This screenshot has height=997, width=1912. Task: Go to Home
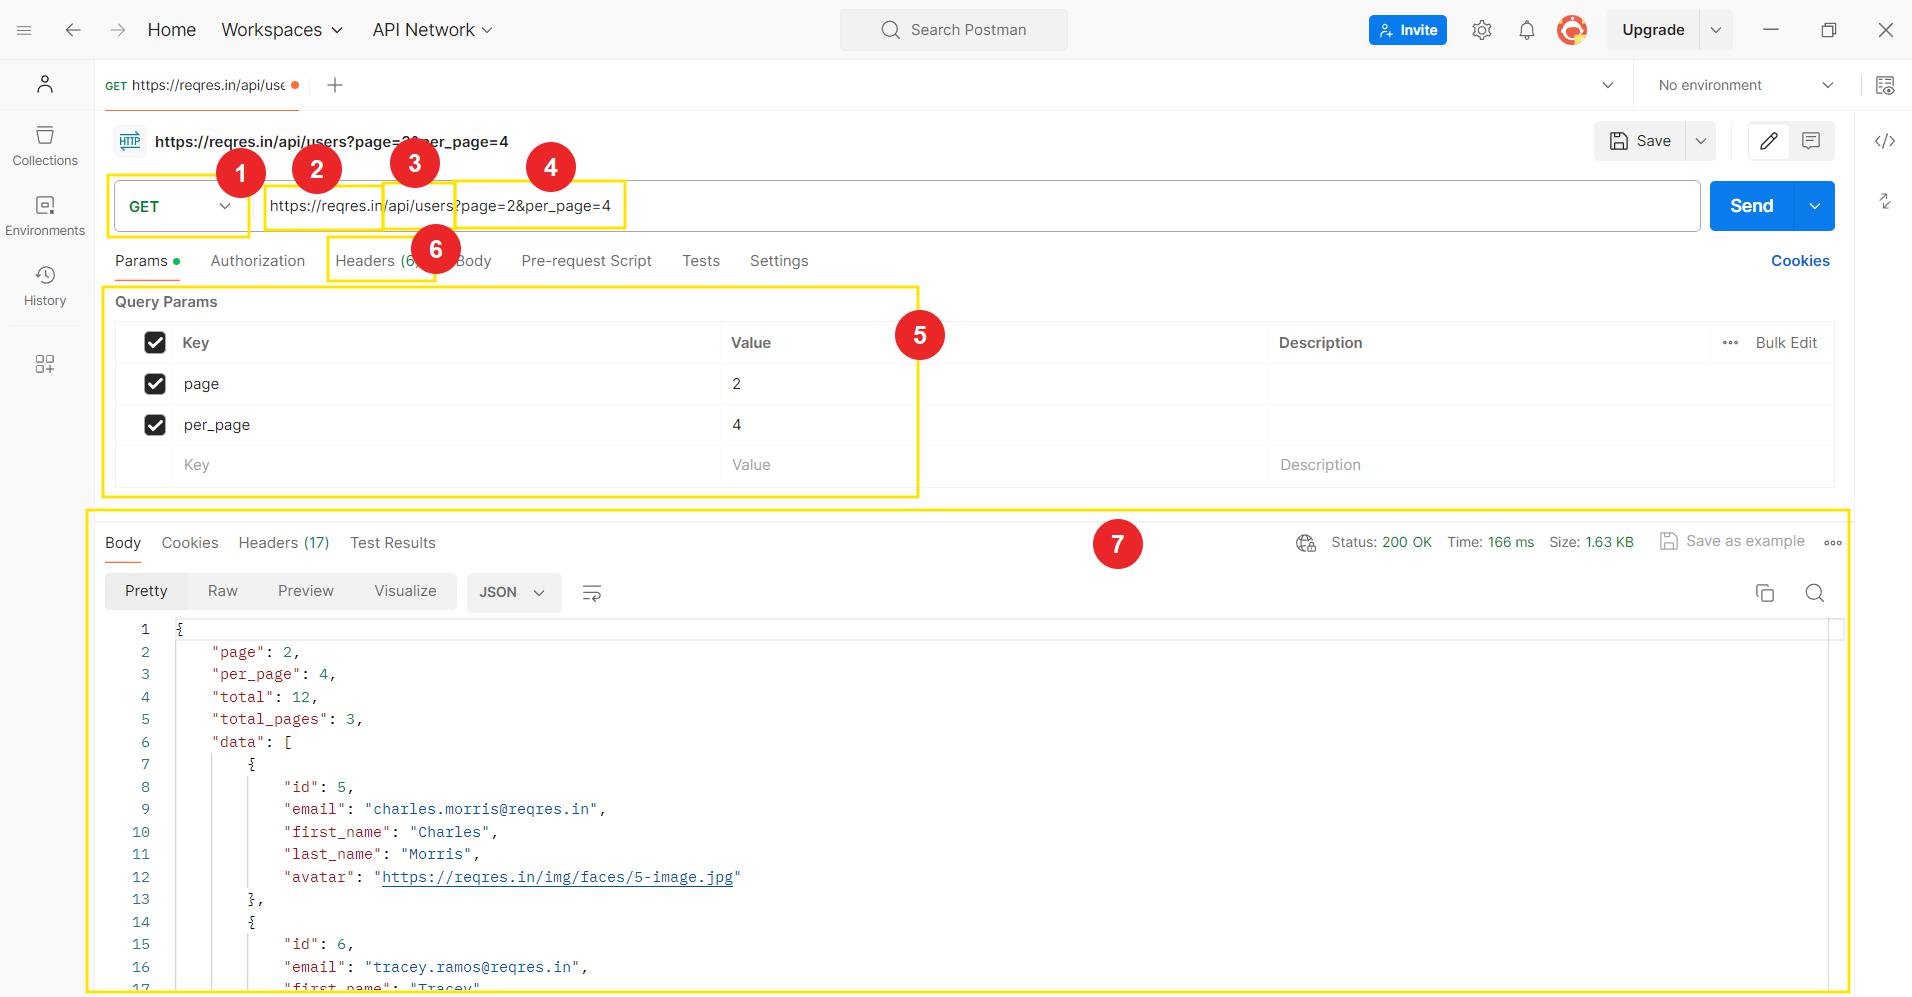click(x=172, y=30)
